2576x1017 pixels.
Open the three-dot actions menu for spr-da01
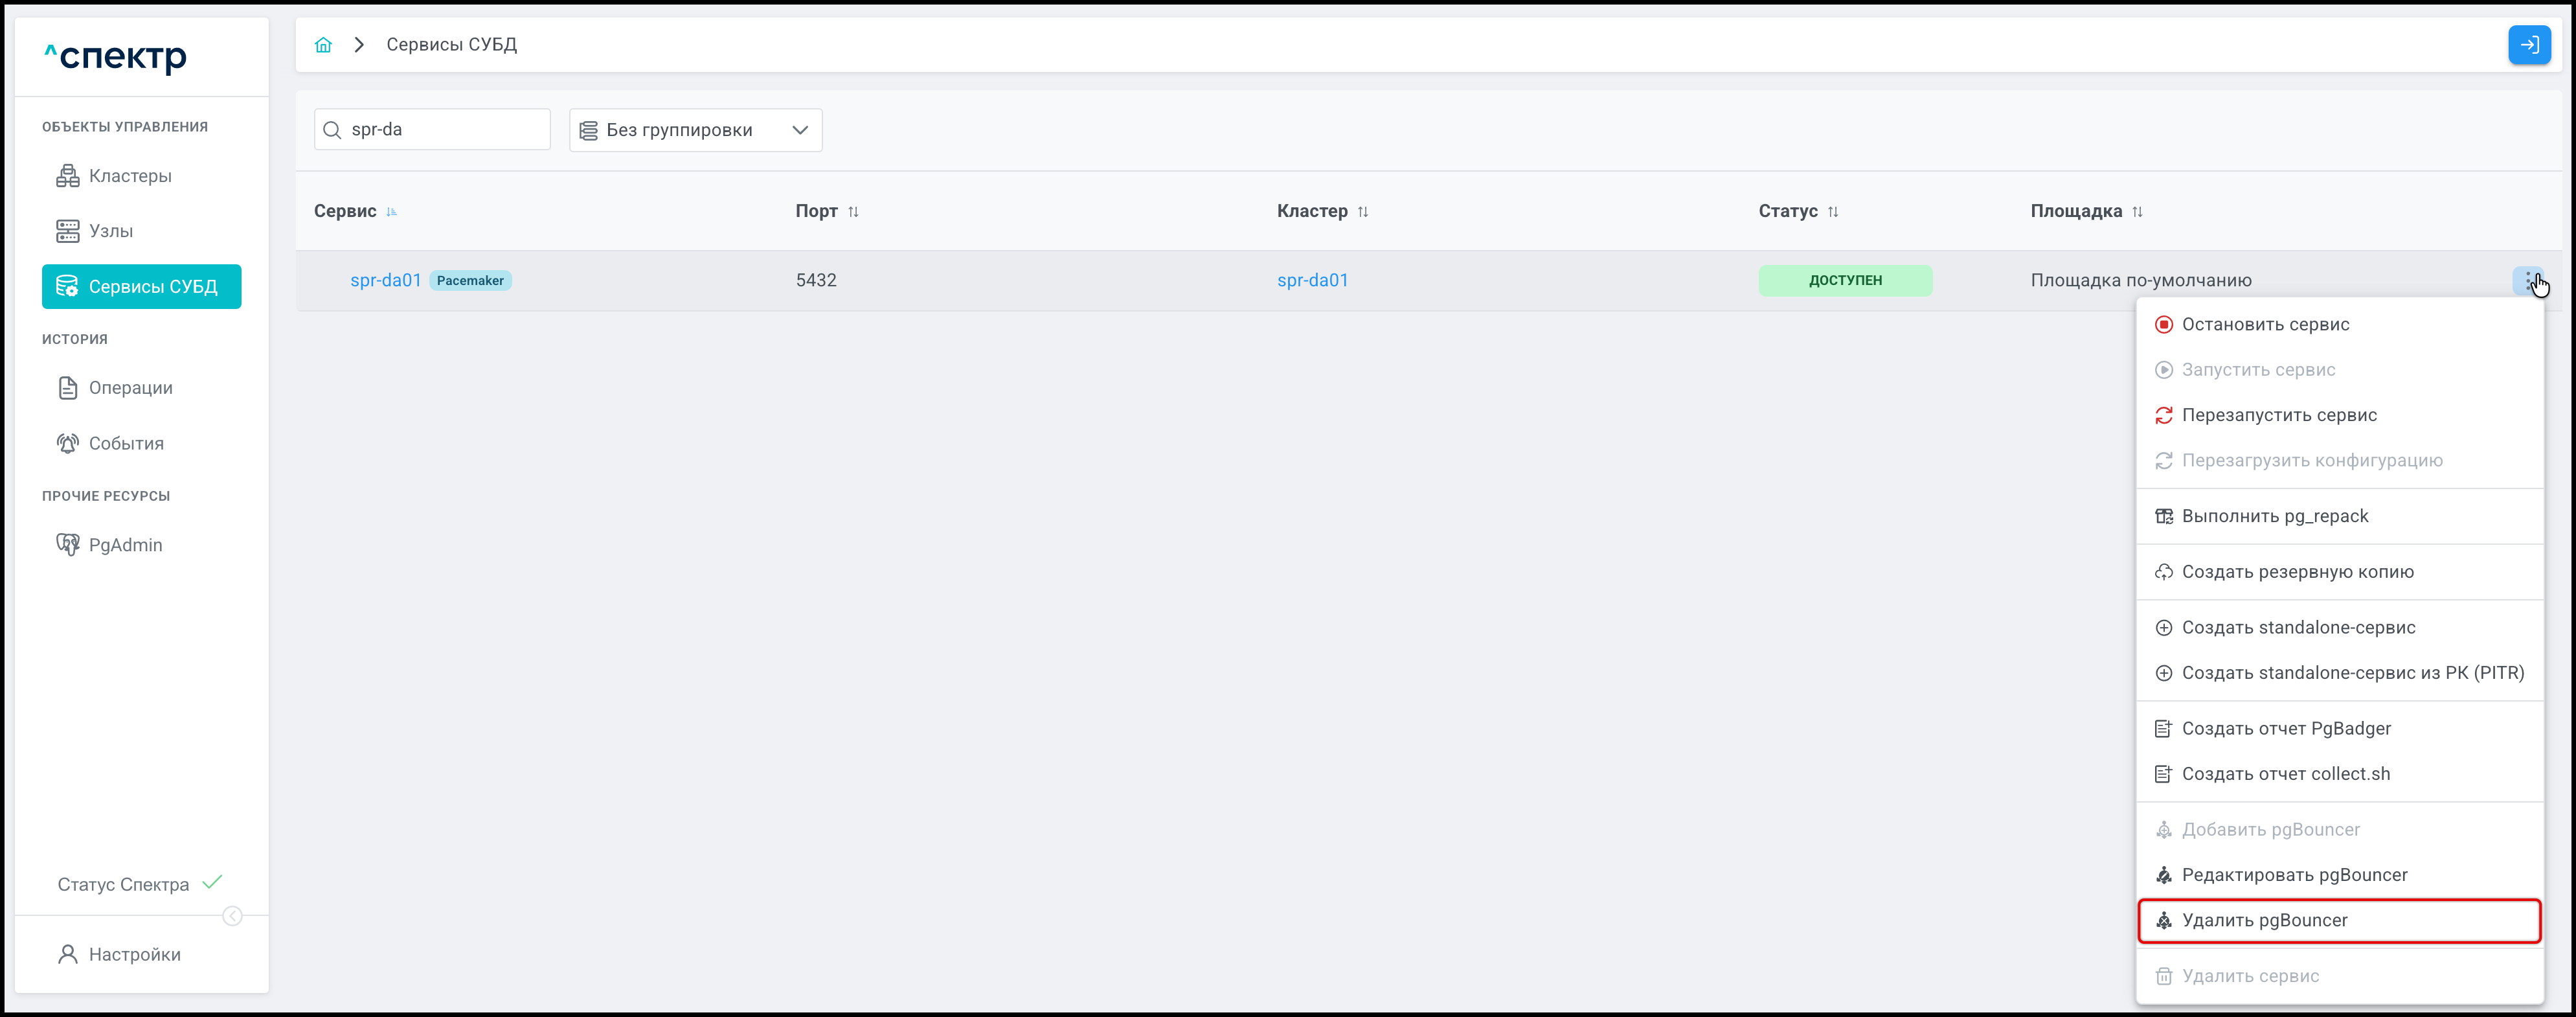[2527, 280]
